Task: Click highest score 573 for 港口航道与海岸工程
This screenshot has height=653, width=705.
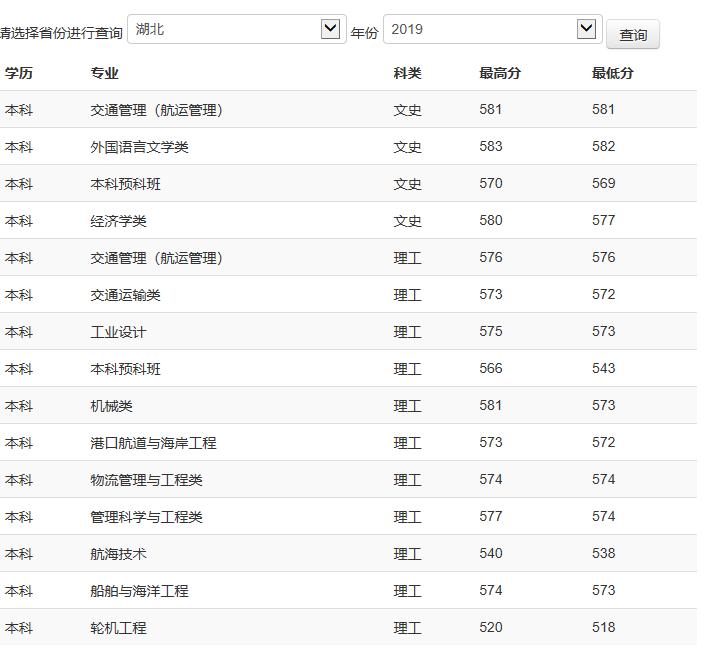Action: tap(491, 442)
